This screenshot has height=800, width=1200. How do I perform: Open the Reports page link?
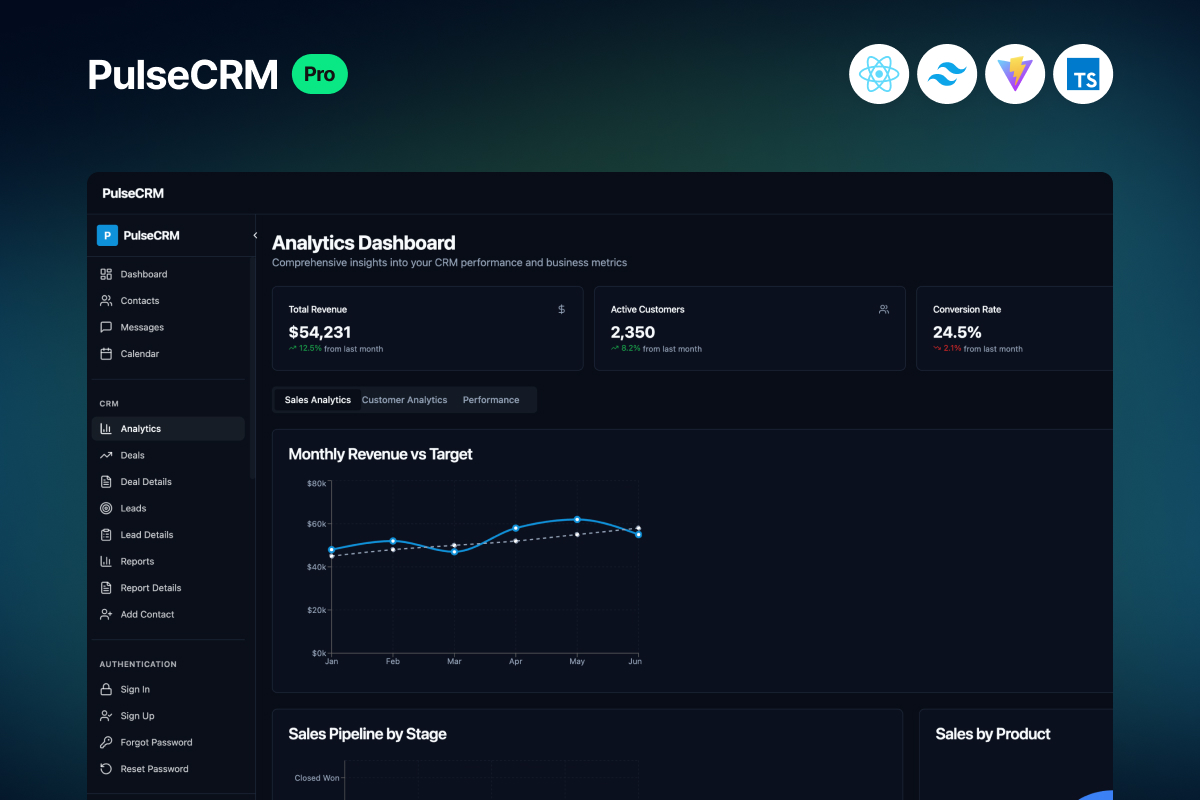[x=168, y=562]
